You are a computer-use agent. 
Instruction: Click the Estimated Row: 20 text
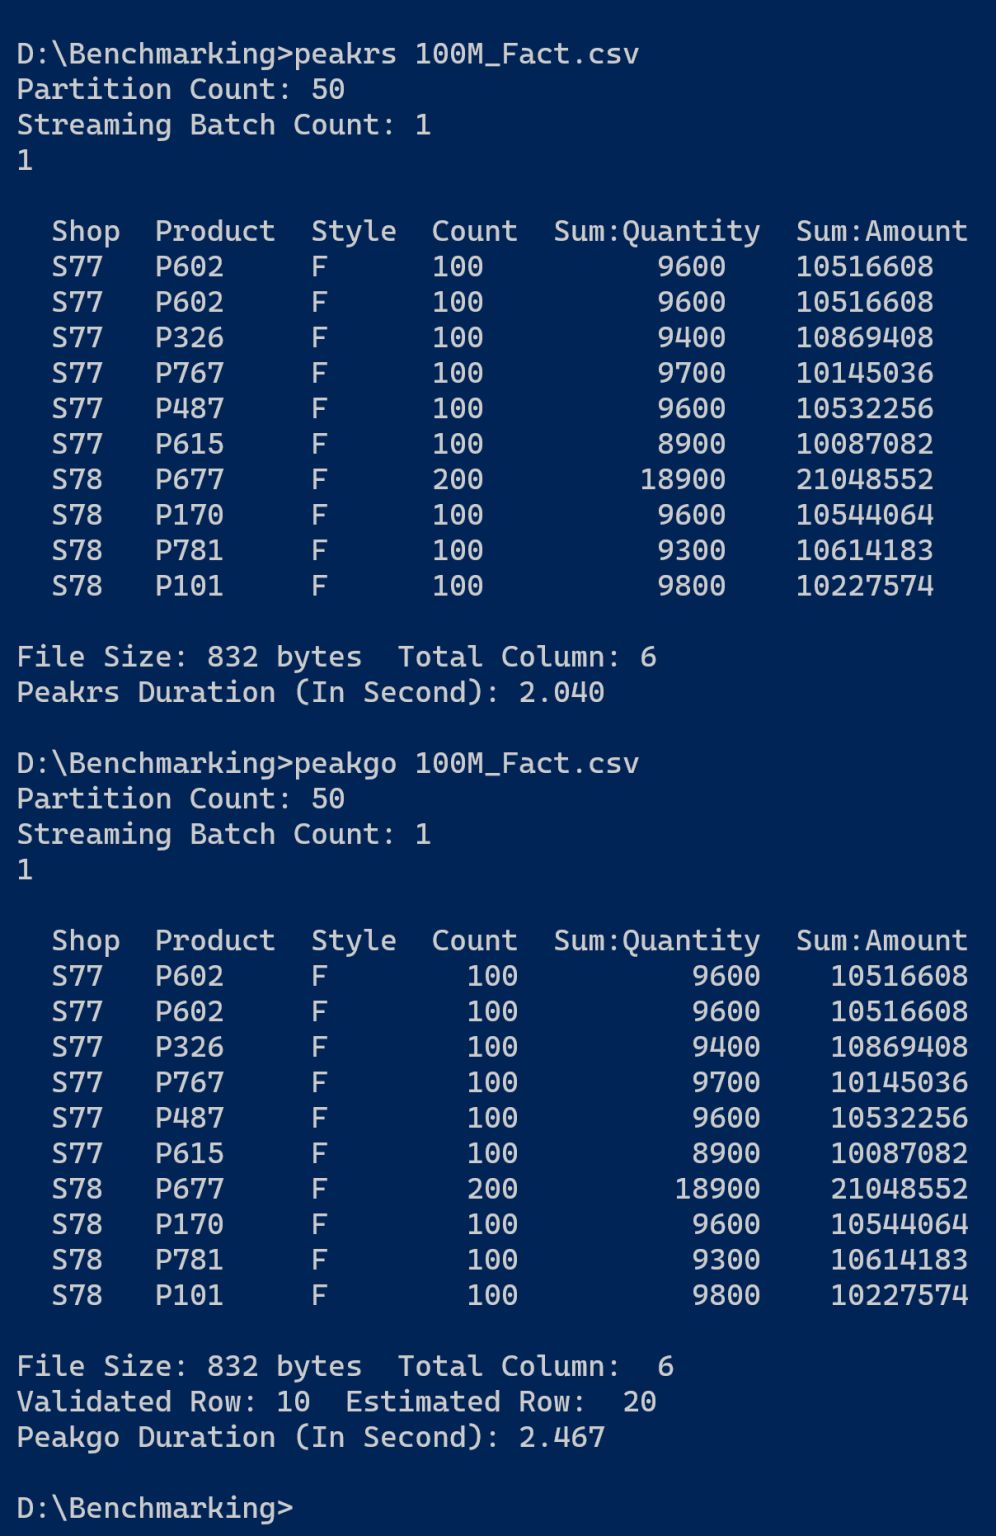[x=501, y=1402]
